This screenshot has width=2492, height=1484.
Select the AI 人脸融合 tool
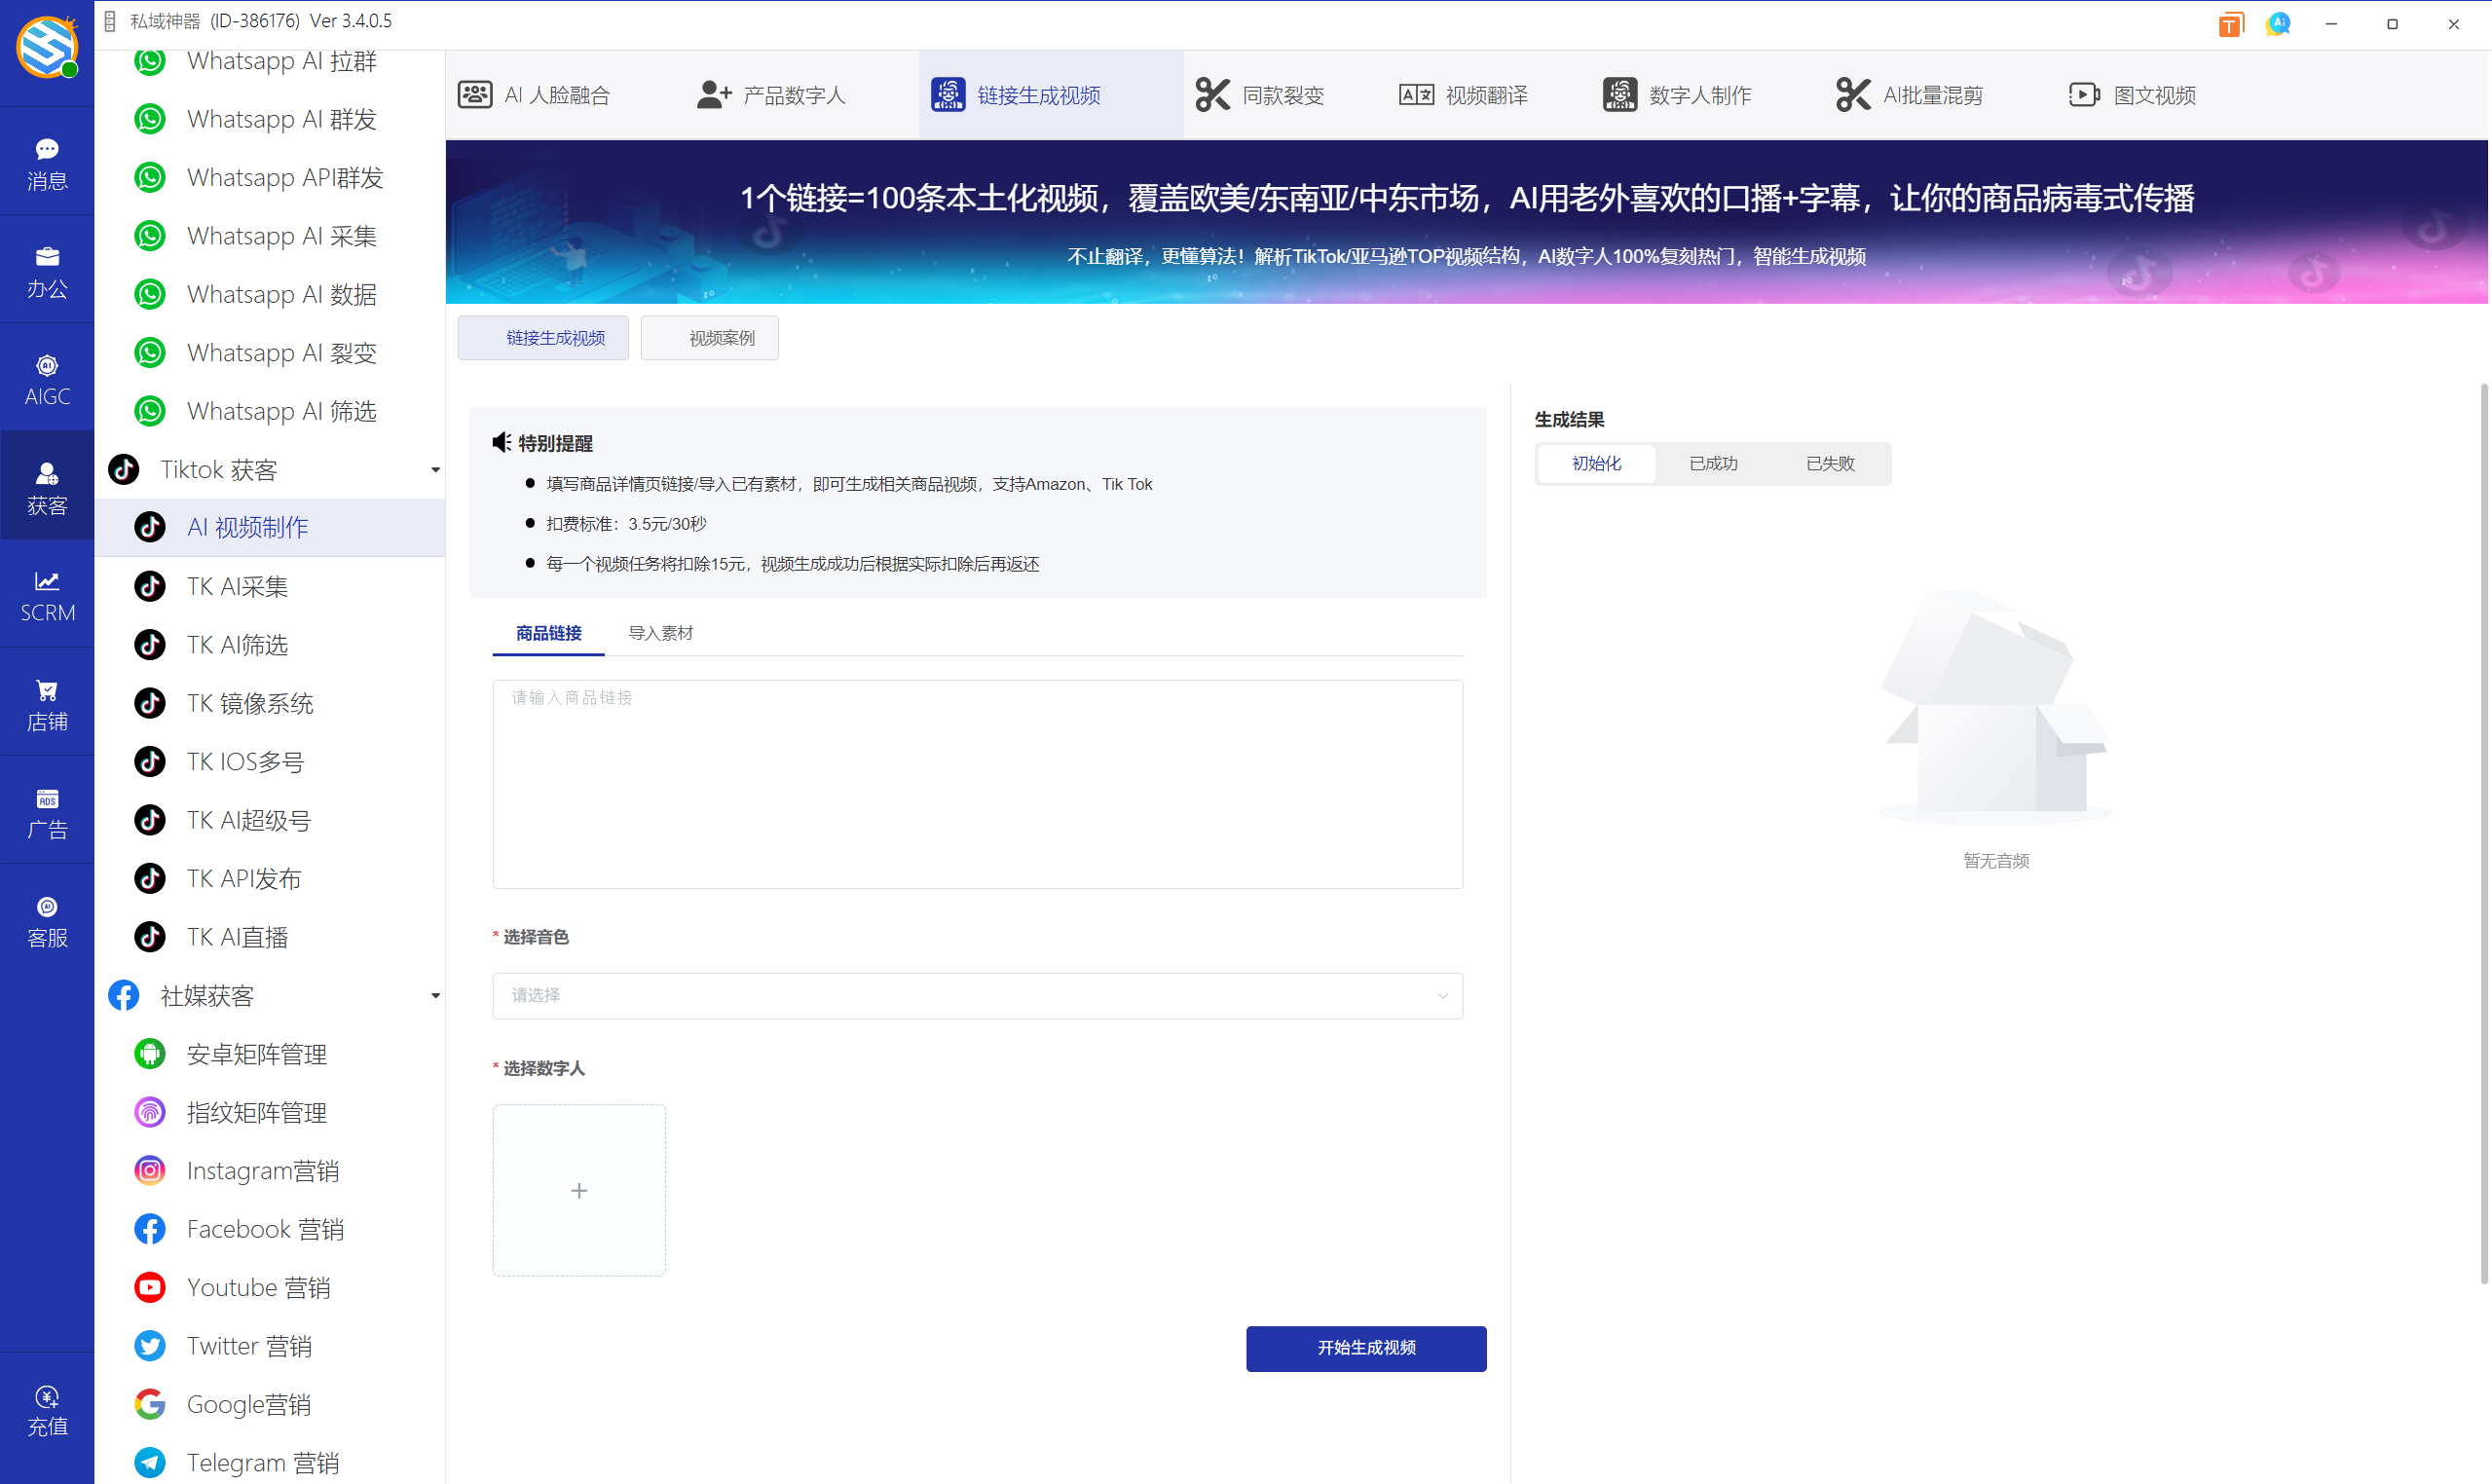tap(535, 95)
